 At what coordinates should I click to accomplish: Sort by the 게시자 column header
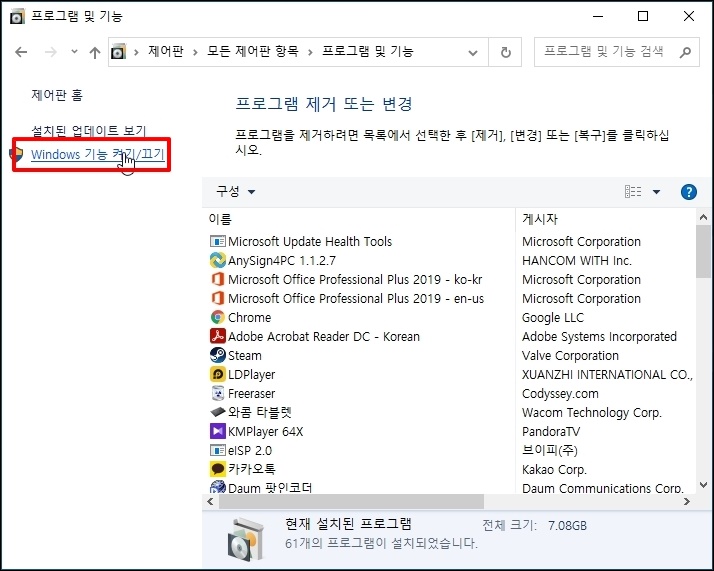click(x=540, y=219)
